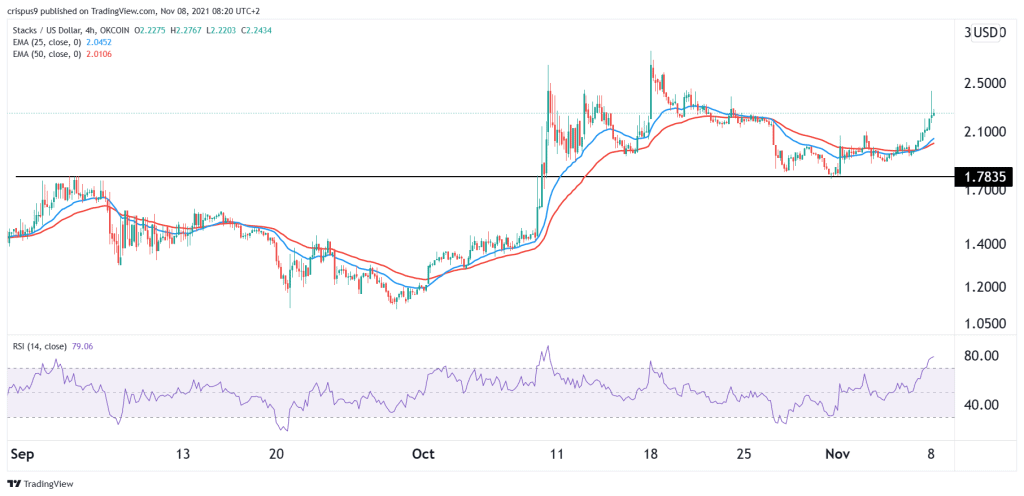Image resolution: width=1024 pixels, height=496 pixels.
Task: Click the RSI 40.00 axis label
Action: 982,405
